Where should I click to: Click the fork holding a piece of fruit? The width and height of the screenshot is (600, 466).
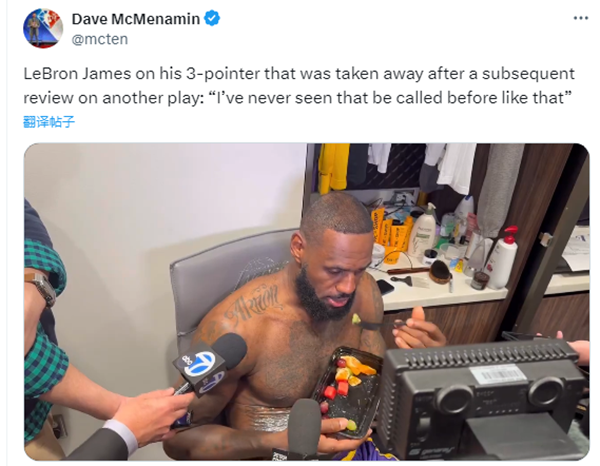pos(377,323)
